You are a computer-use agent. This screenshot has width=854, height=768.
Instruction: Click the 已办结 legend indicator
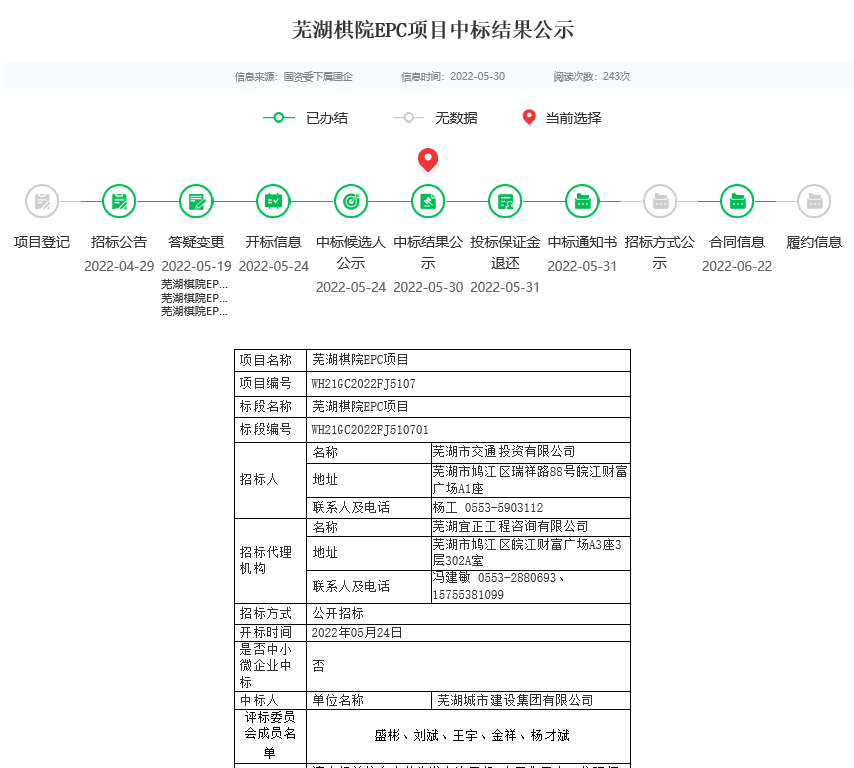pos(279,118)
